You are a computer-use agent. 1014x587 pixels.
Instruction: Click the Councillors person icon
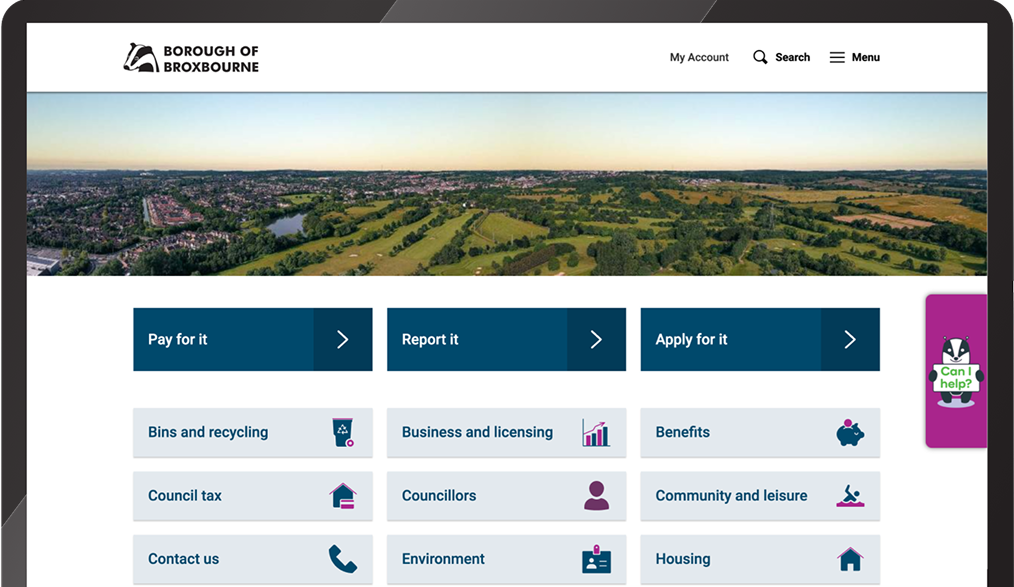pos(596,496)
